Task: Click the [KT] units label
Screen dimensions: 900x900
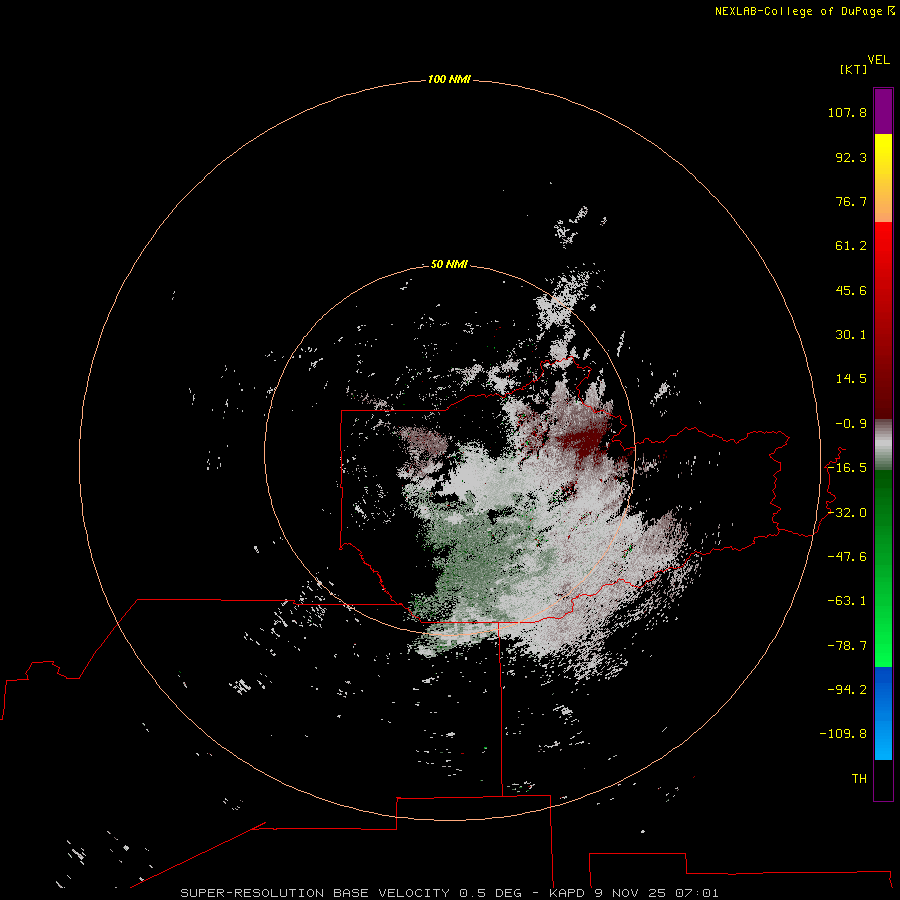Action: click(854, 69)
